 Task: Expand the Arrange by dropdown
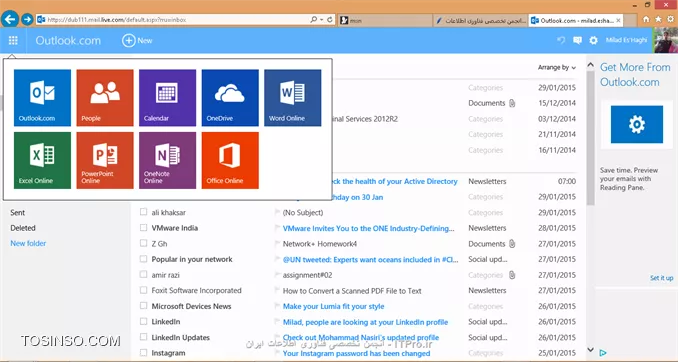click(x=557, y=67)
